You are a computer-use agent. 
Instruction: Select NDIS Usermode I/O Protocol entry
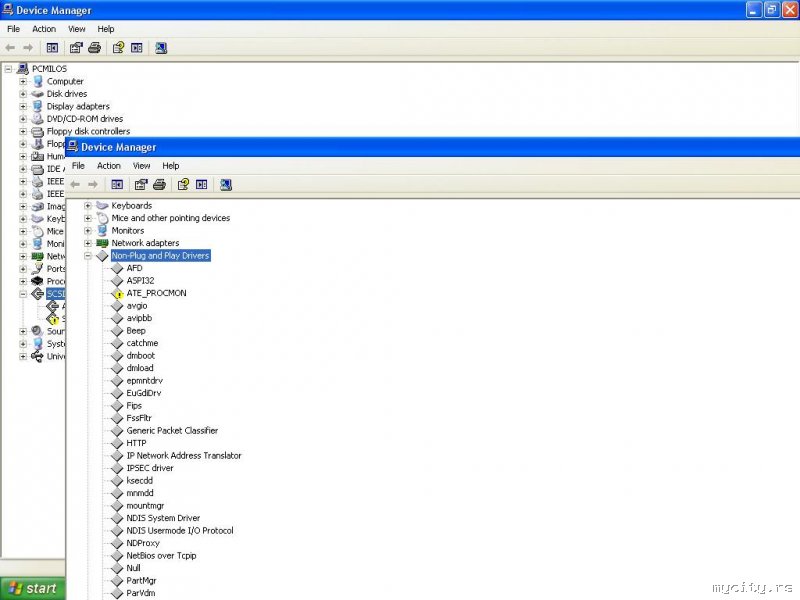click(x=180, y=531)
